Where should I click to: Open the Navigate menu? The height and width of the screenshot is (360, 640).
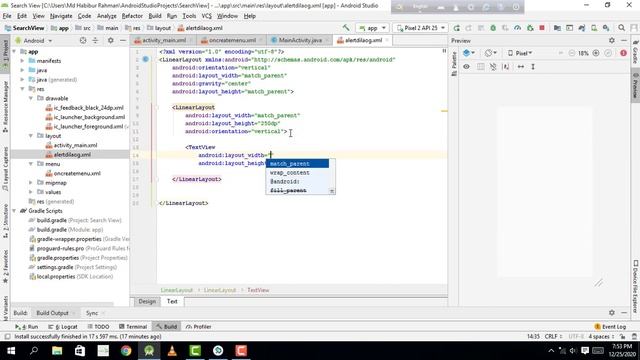click(61, 16)
